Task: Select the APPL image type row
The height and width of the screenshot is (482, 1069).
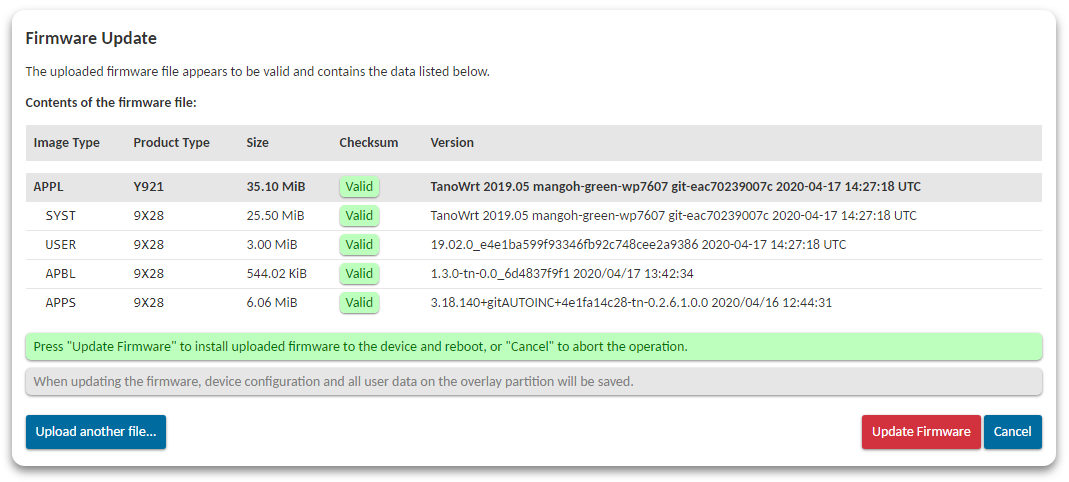Action: [x=534, y=187]
